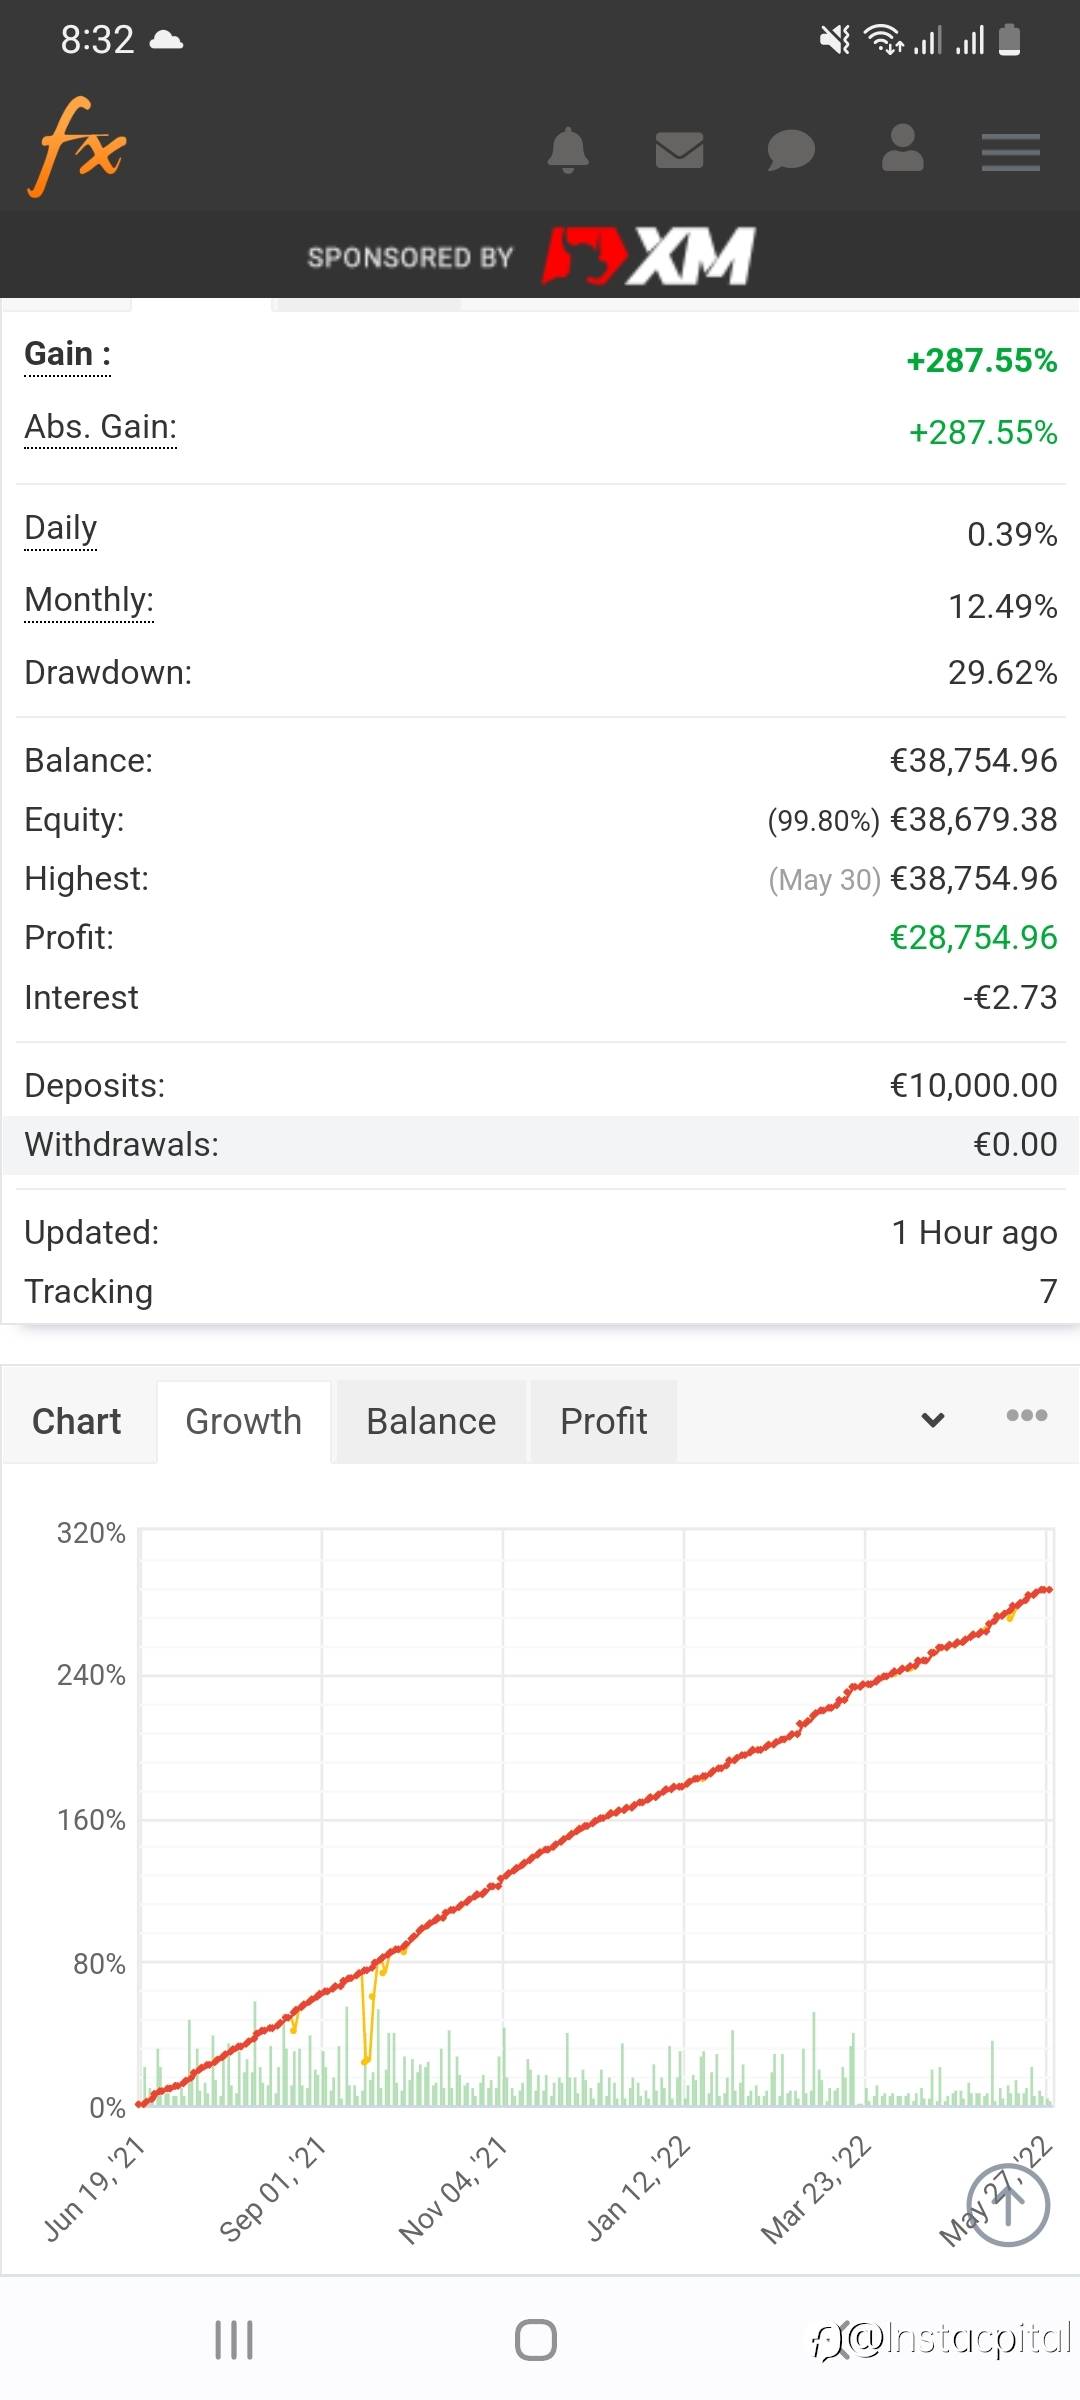The height and width of the screenshot is (2400, 1080).
Task: Tap the scroll-to-top arrow button
Action: 1008,2204
